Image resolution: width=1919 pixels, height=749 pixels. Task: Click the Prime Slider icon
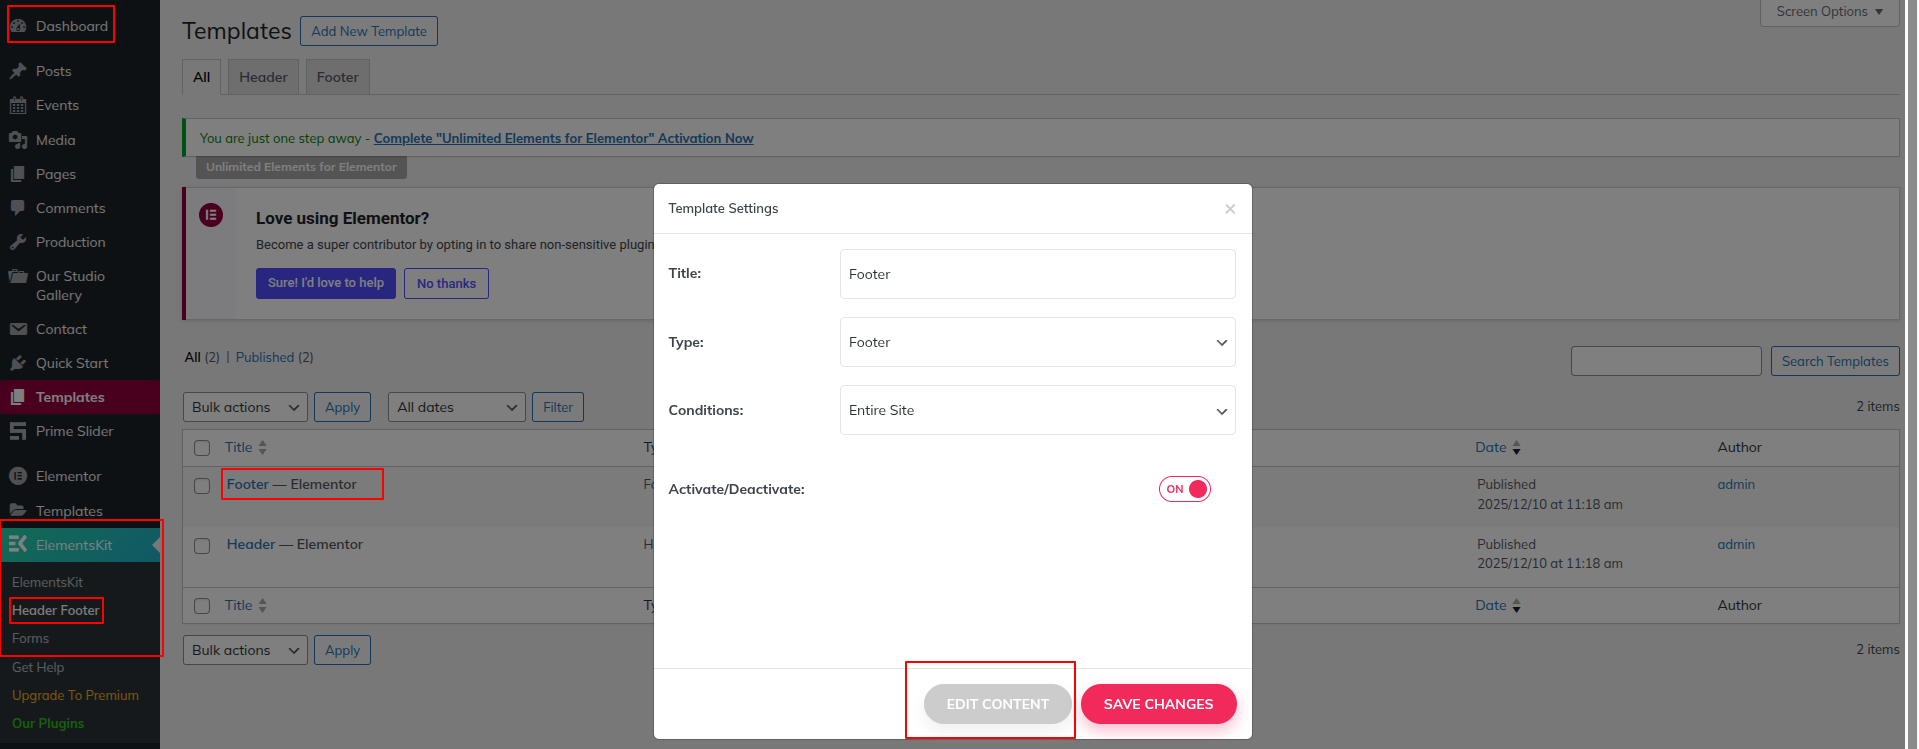[x=18, y=431]
